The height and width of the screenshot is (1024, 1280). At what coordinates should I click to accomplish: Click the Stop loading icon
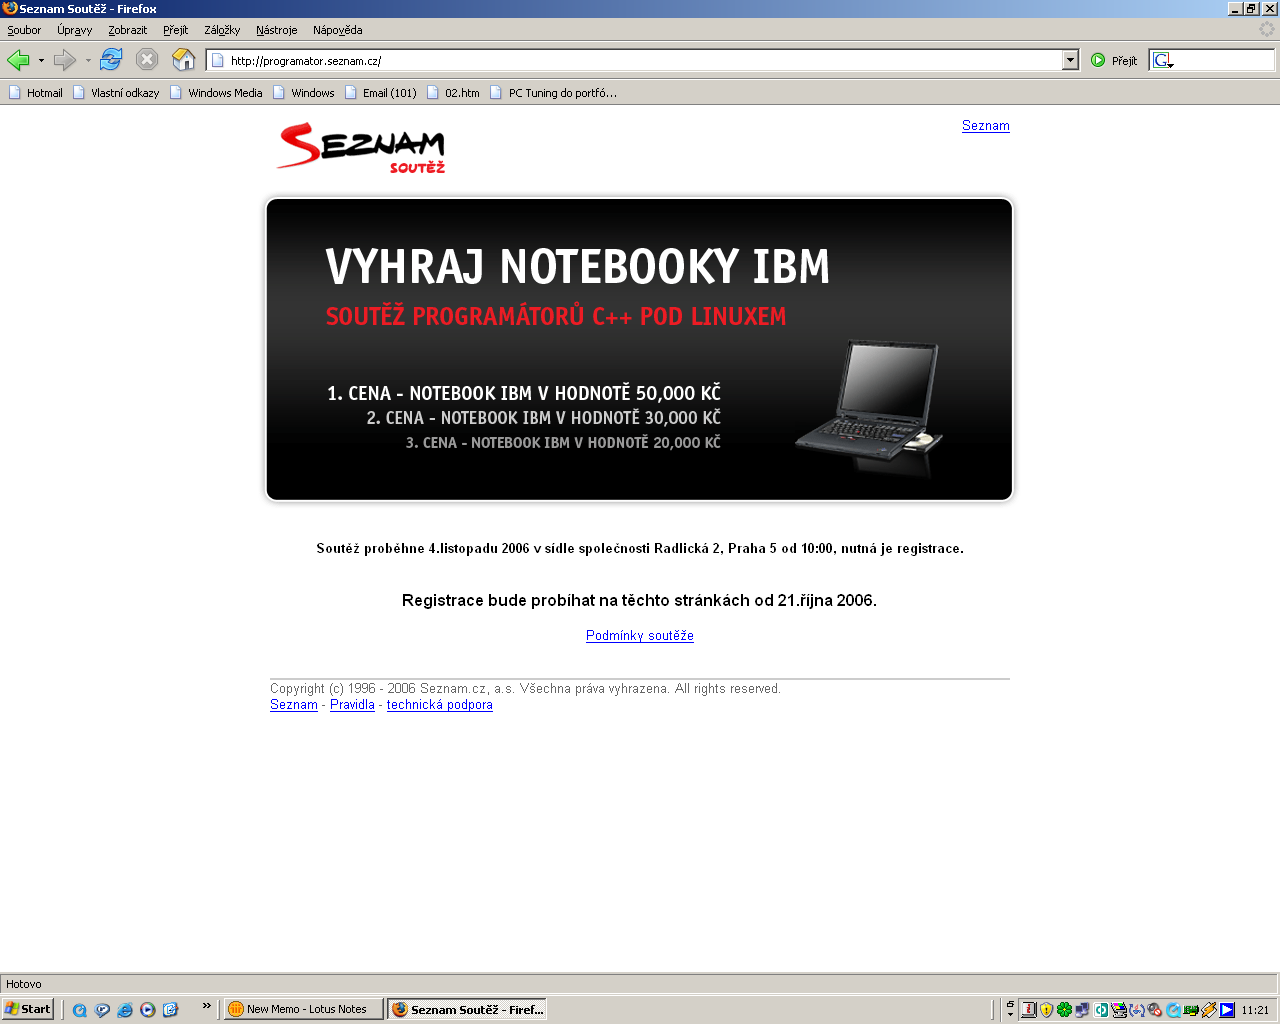point(147,60)
